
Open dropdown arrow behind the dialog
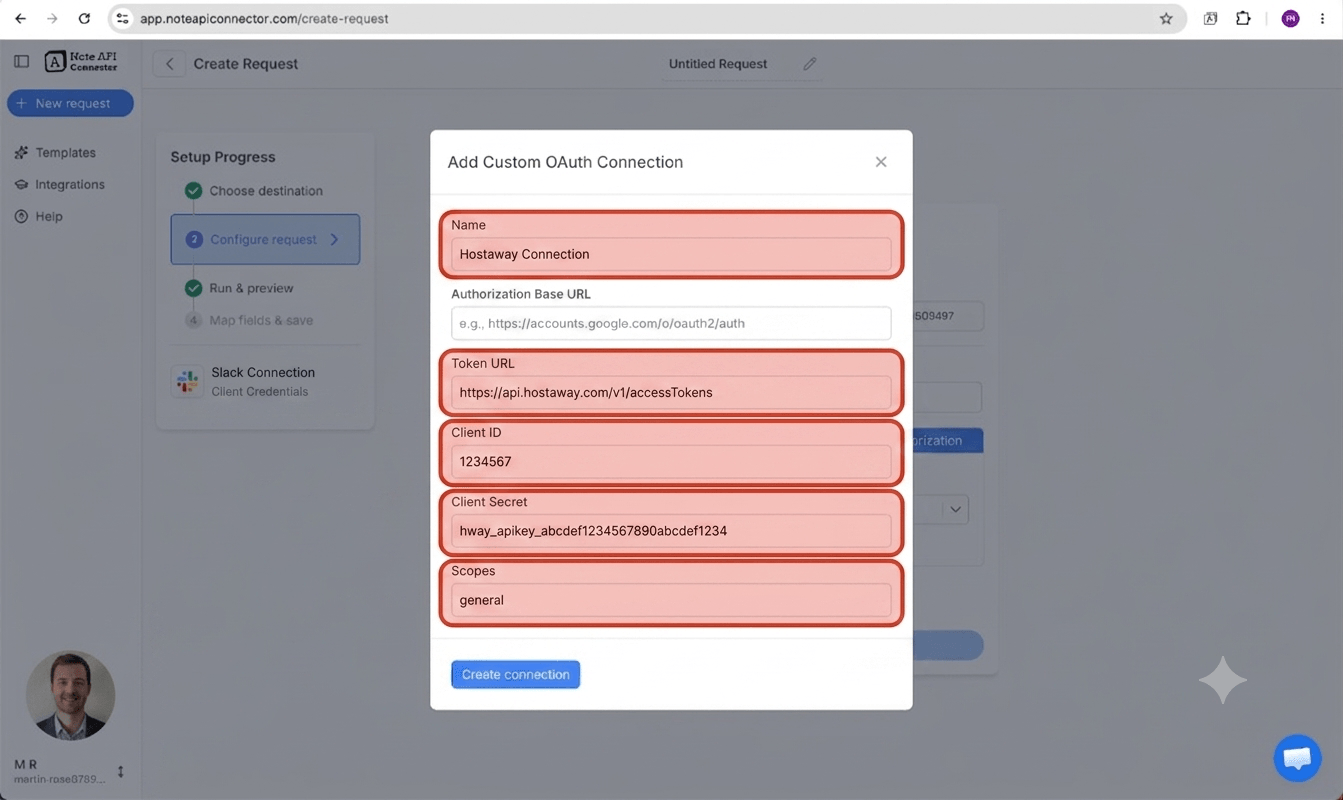tap(955, 509)
